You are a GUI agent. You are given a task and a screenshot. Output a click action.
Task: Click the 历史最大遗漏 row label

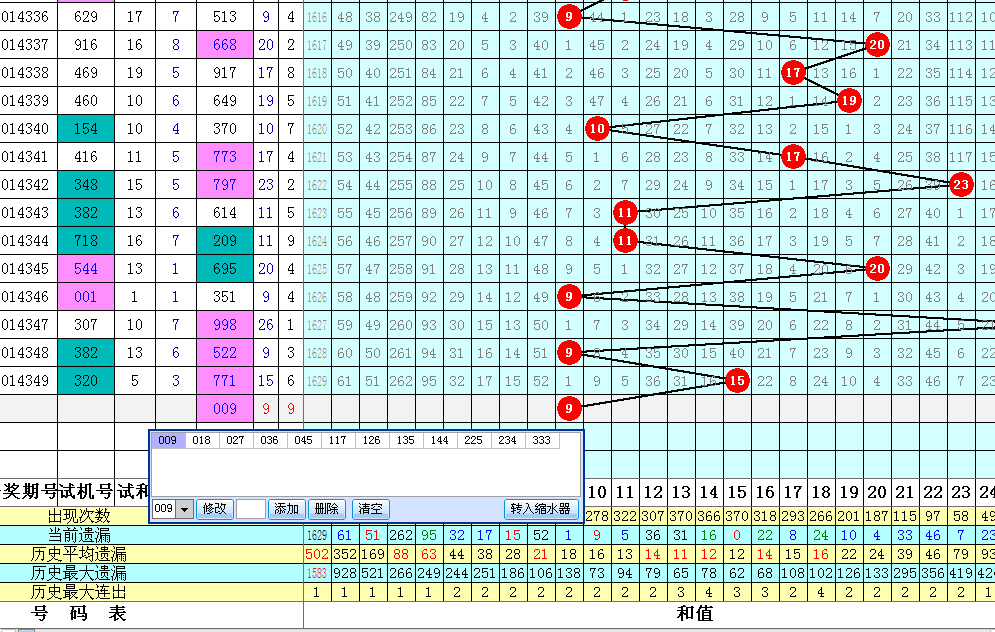[79, 573]
